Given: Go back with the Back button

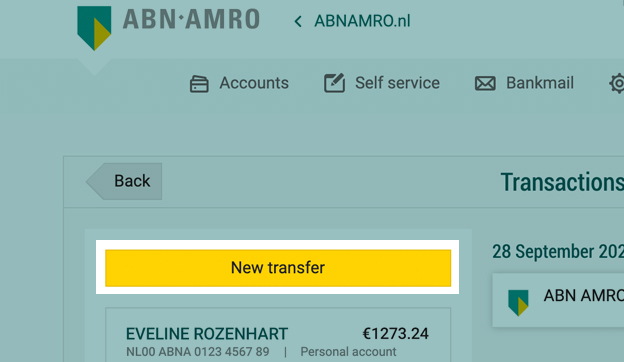Looking at the screenshot, I should point(124,181).
